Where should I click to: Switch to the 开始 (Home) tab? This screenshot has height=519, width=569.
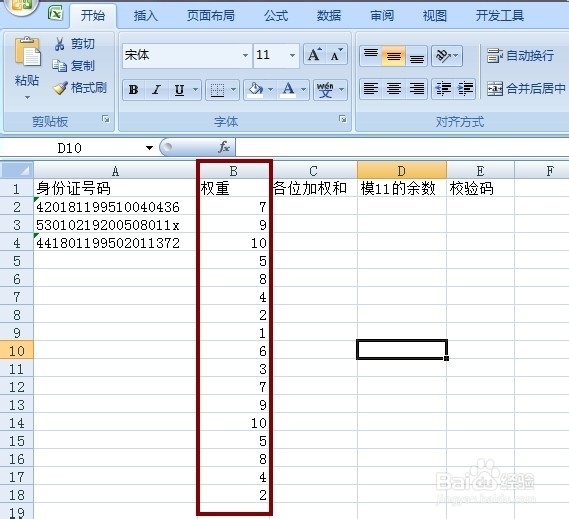[x=93, y=16]
